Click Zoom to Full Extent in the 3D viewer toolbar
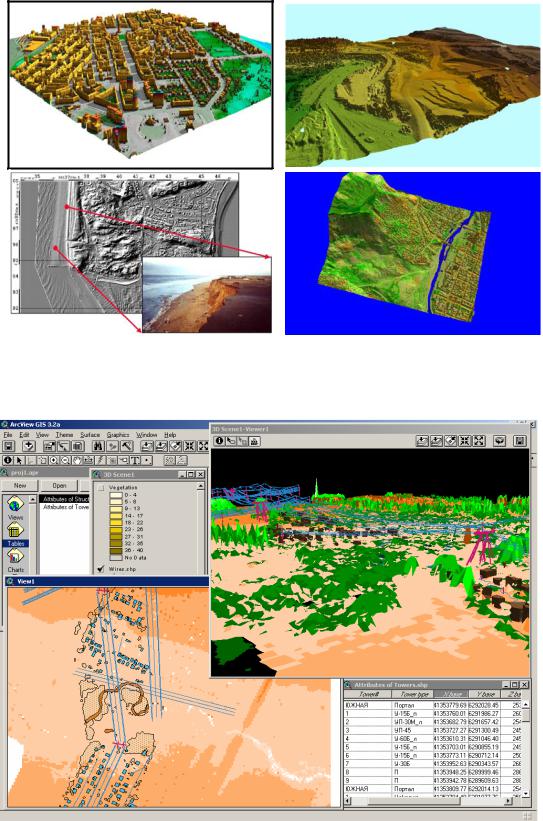Viewport: 543px width, 821px height. pos(423,441)
